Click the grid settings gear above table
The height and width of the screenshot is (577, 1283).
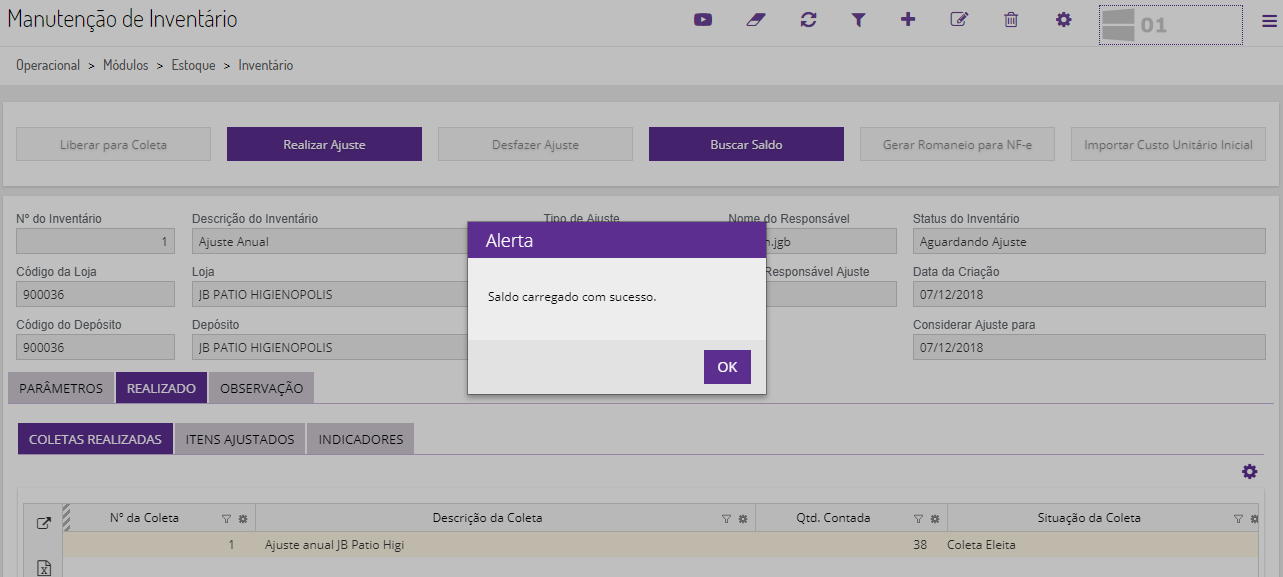[1249, 471]
